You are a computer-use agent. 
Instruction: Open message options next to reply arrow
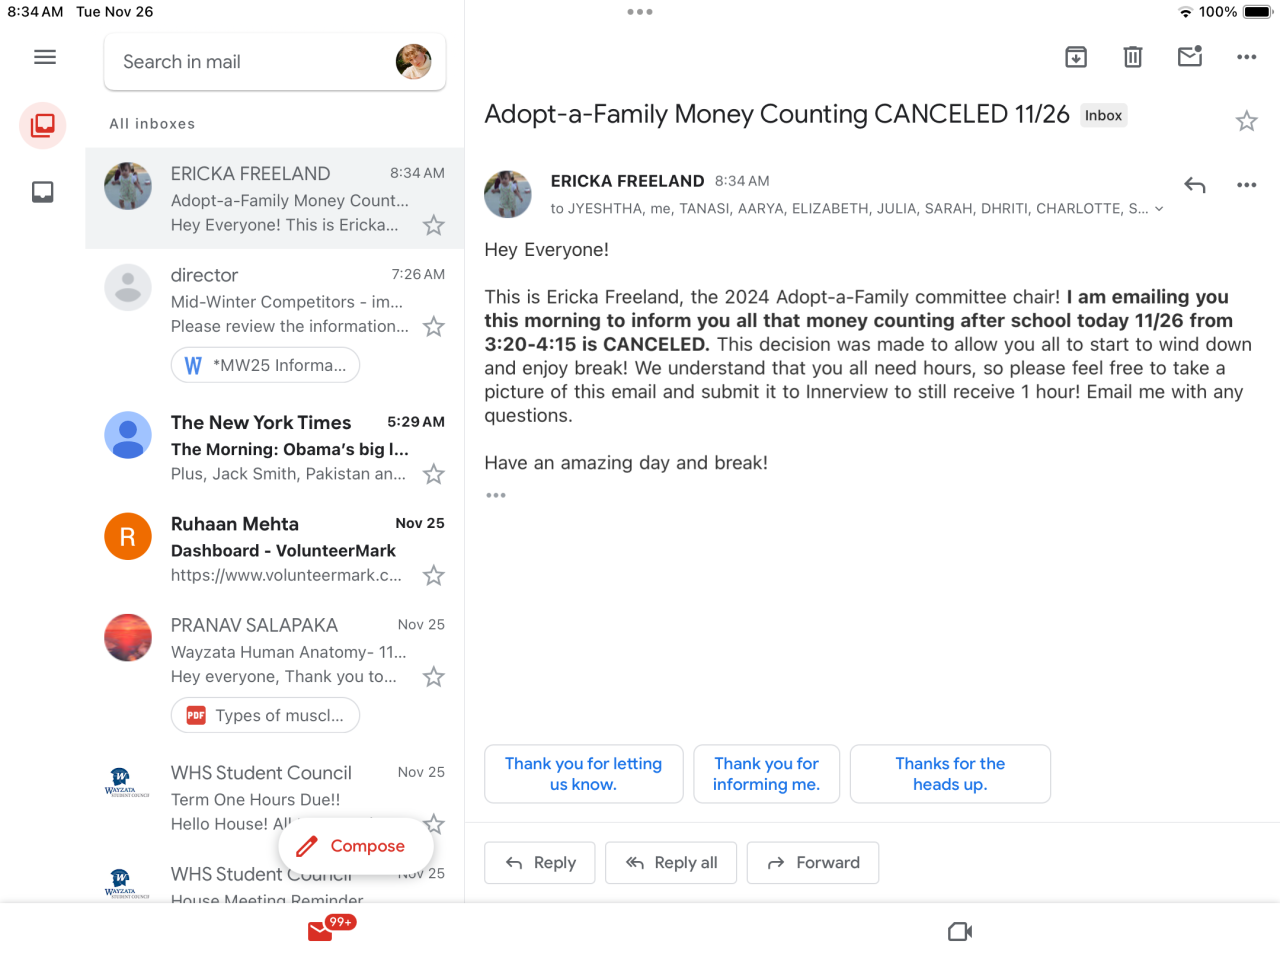click(x=1246, y=185)
